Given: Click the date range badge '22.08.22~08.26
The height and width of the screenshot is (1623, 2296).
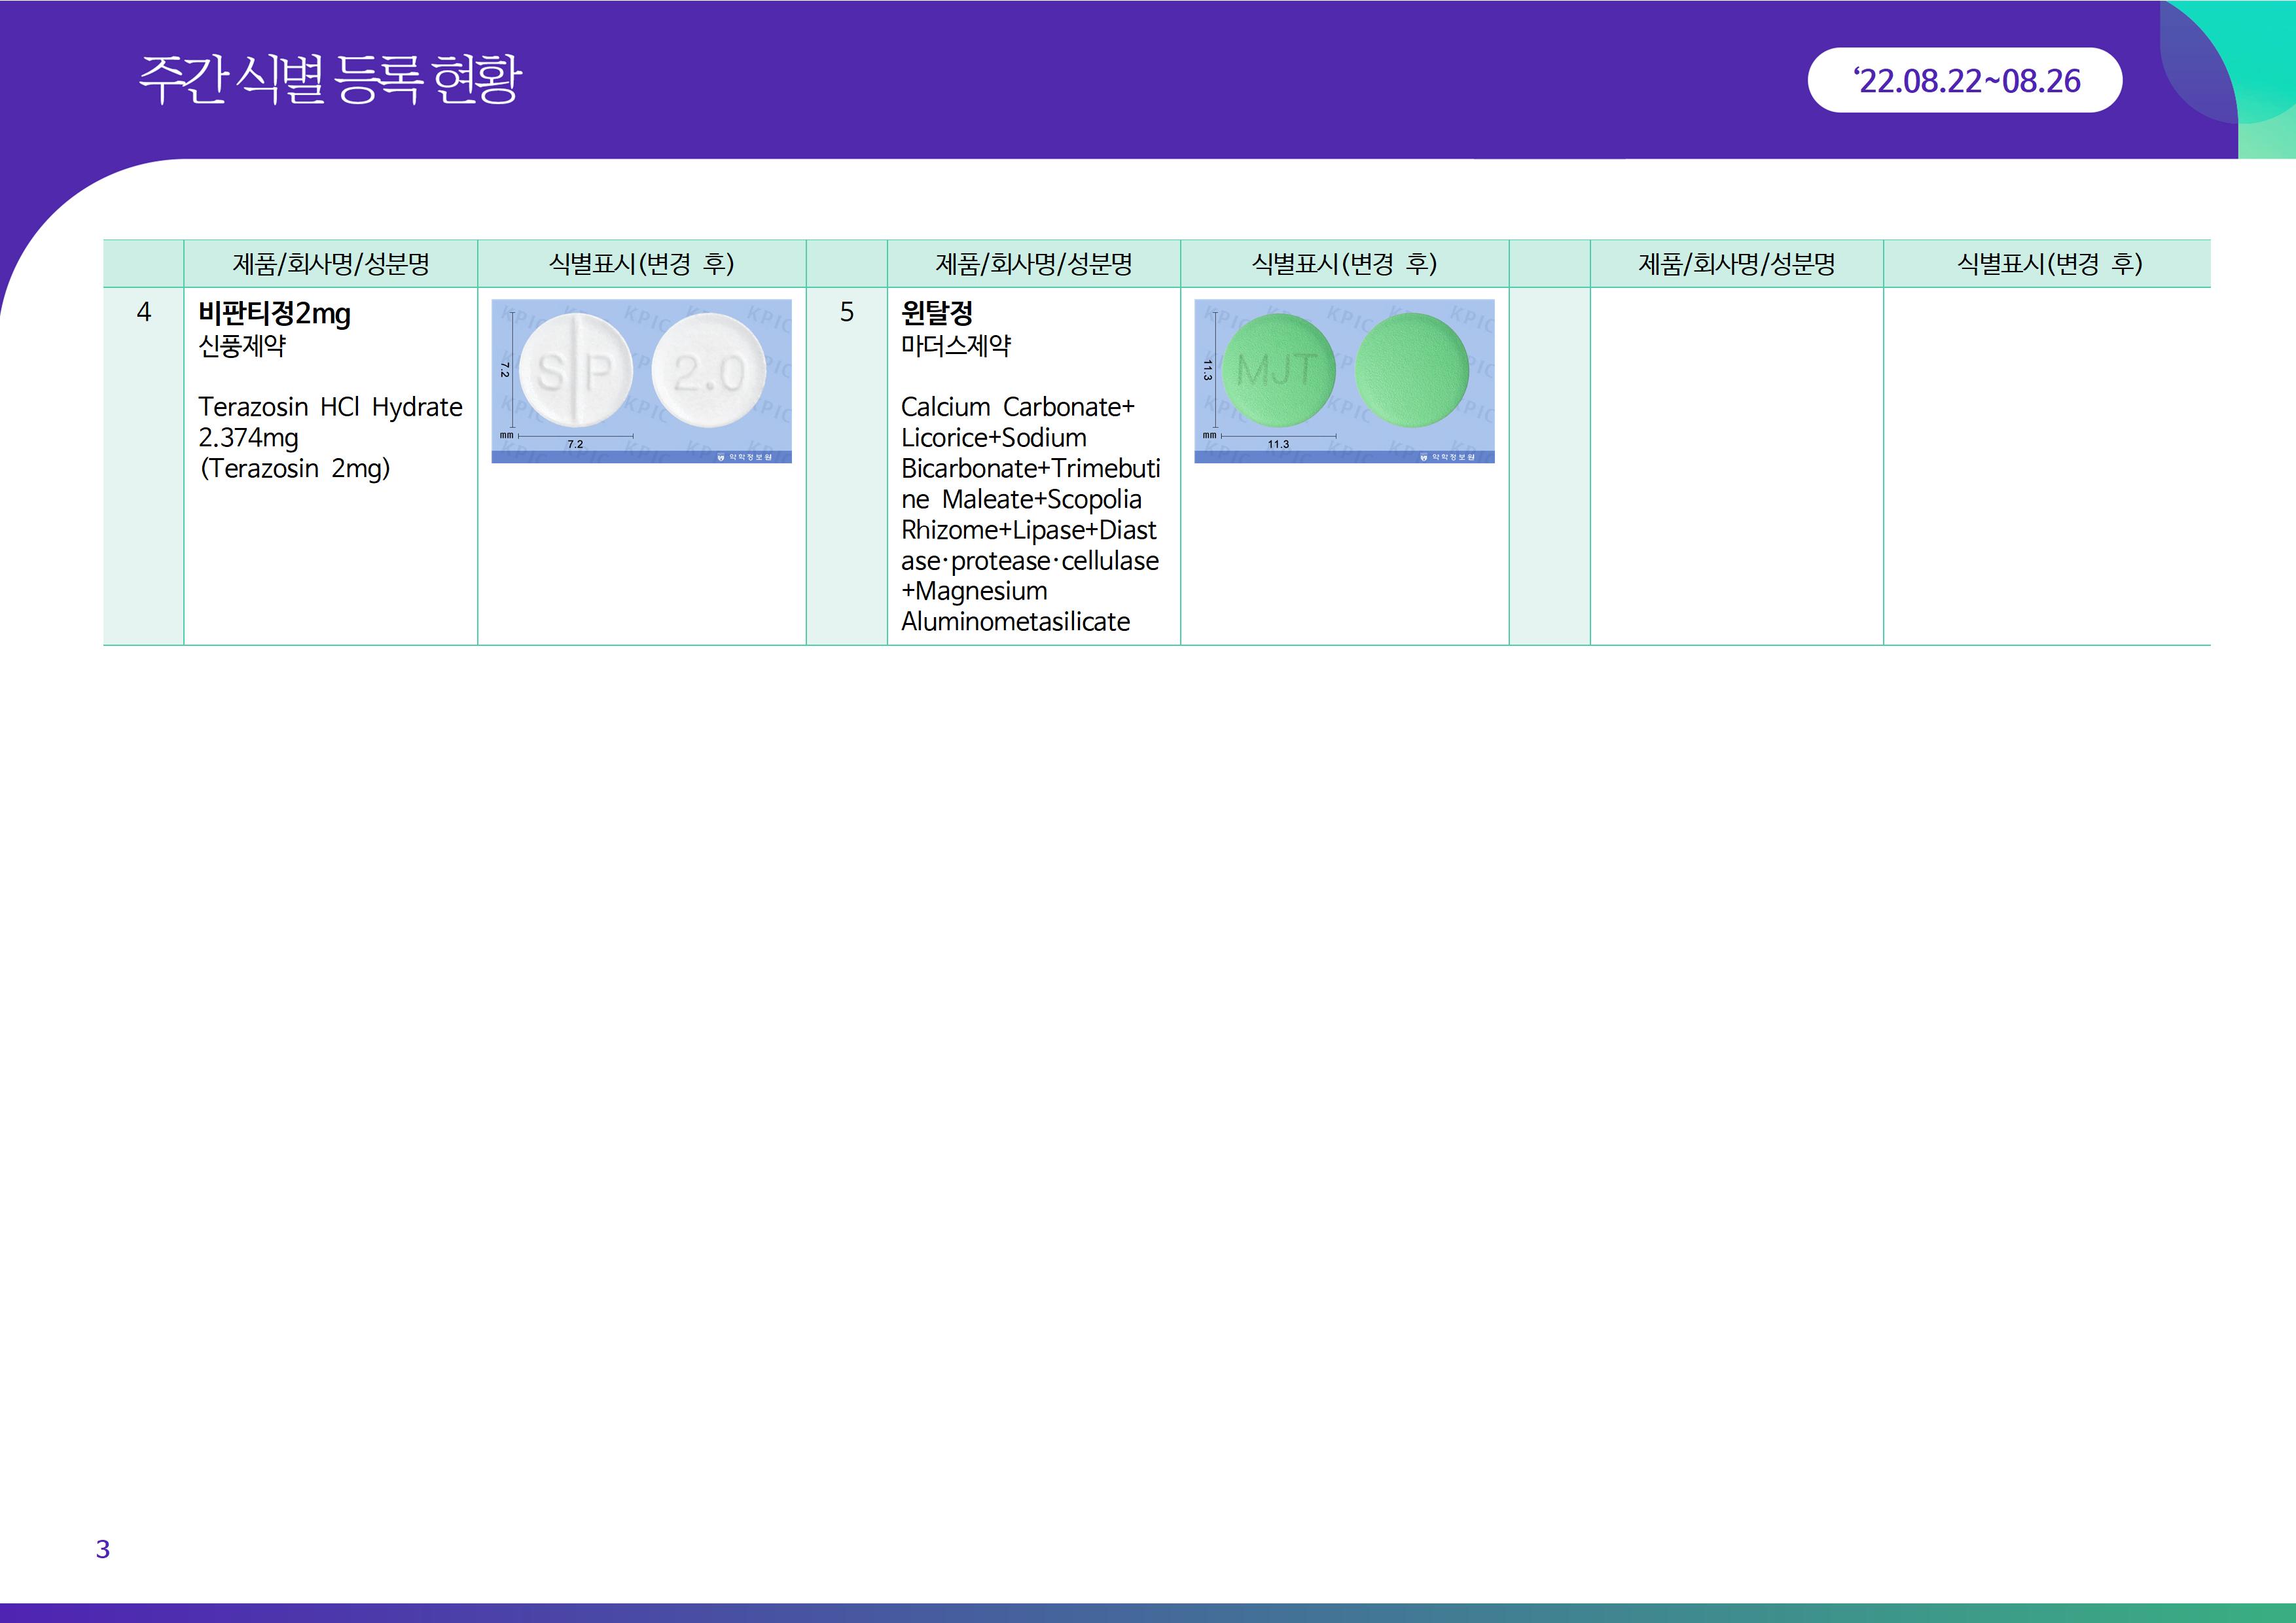Looking at the screenshot, I should (x=1964, y=81).
